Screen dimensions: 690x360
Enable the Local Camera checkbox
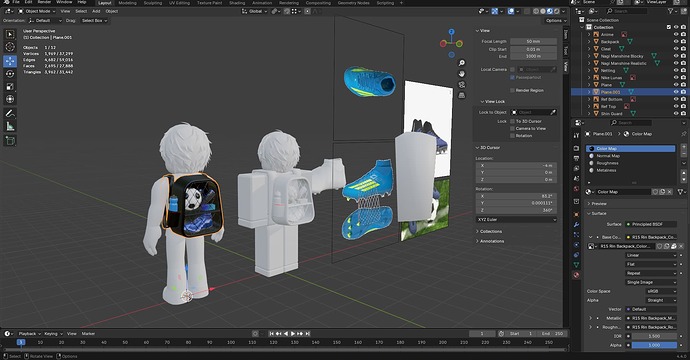click(512, 70)
